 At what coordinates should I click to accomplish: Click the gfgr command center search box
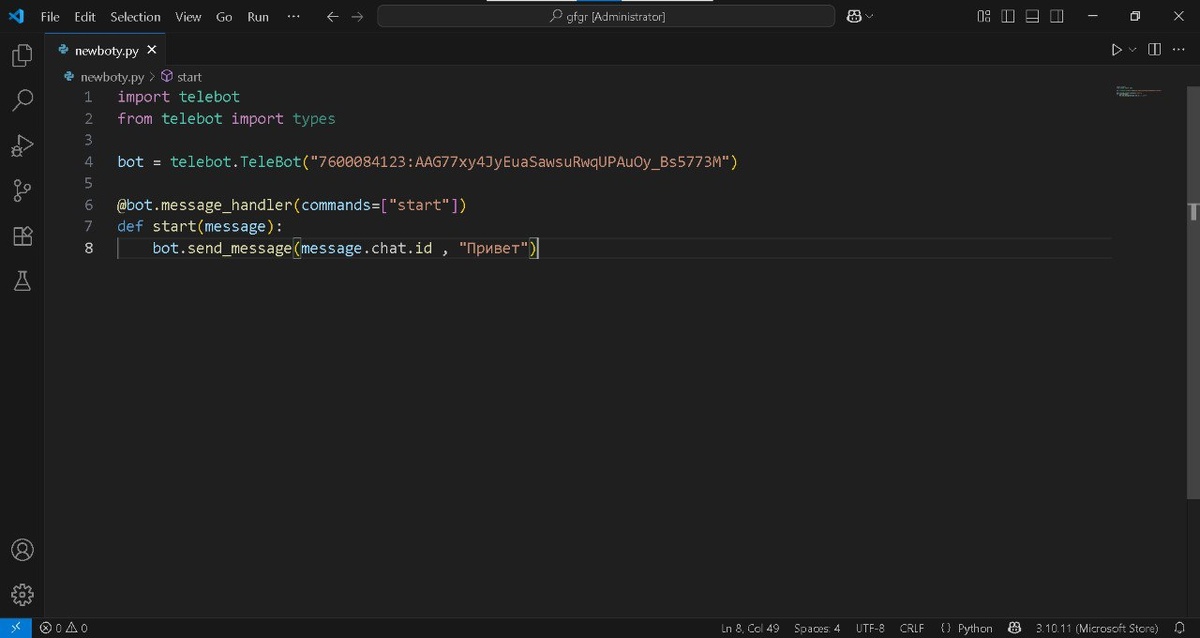tap(606, 16)
